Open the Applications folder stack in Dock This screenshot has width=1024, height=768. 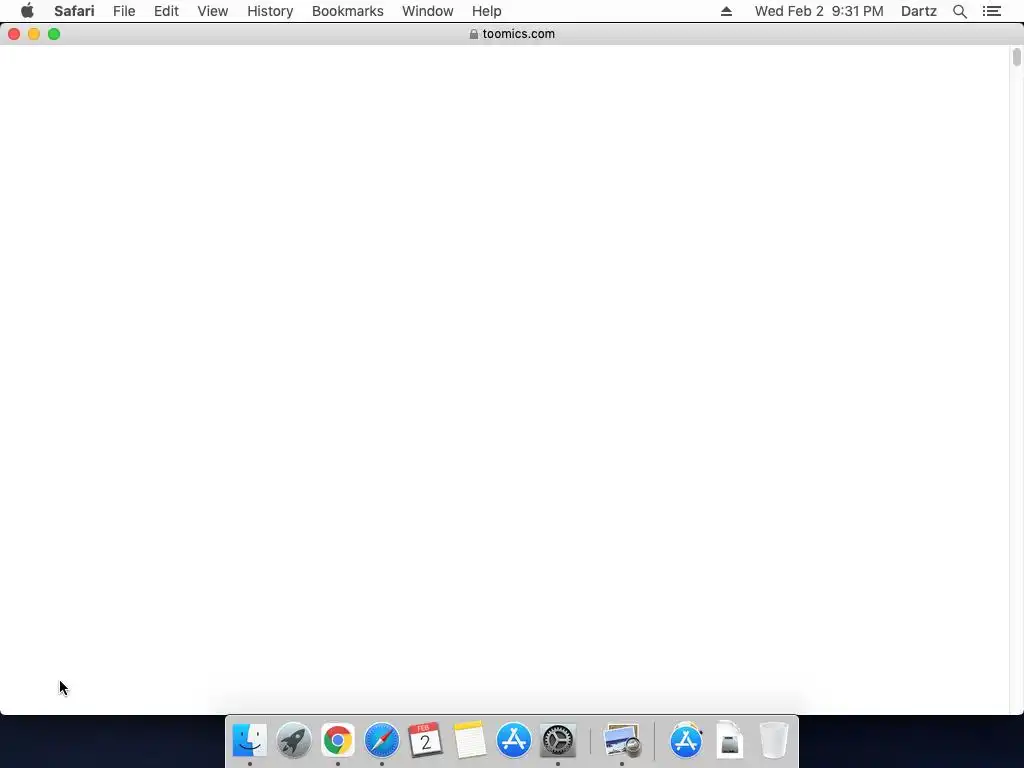click(686, 740)
